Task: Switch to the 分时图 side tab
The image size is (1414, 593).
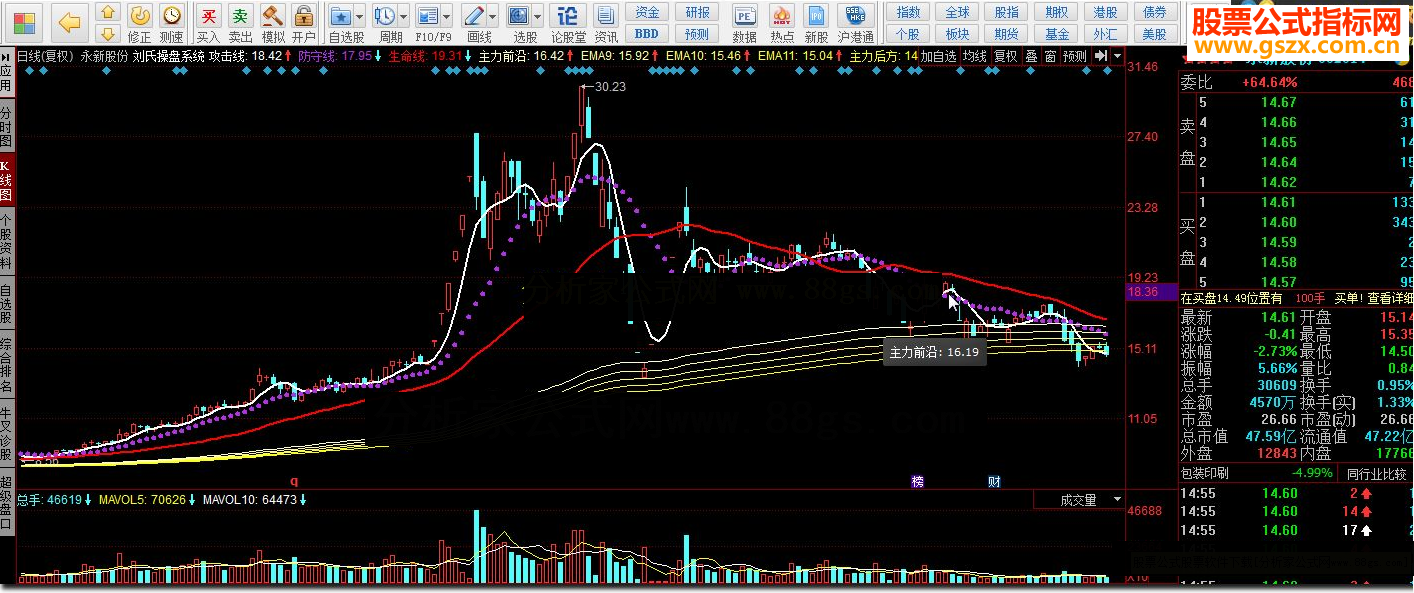Action: (x=6, y=125)
